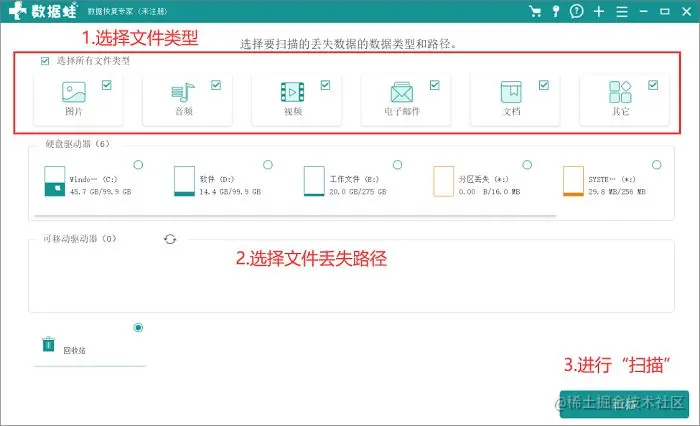
Task: Click the horizontal scrollbar under hard drives
Action: coord(295,216)
